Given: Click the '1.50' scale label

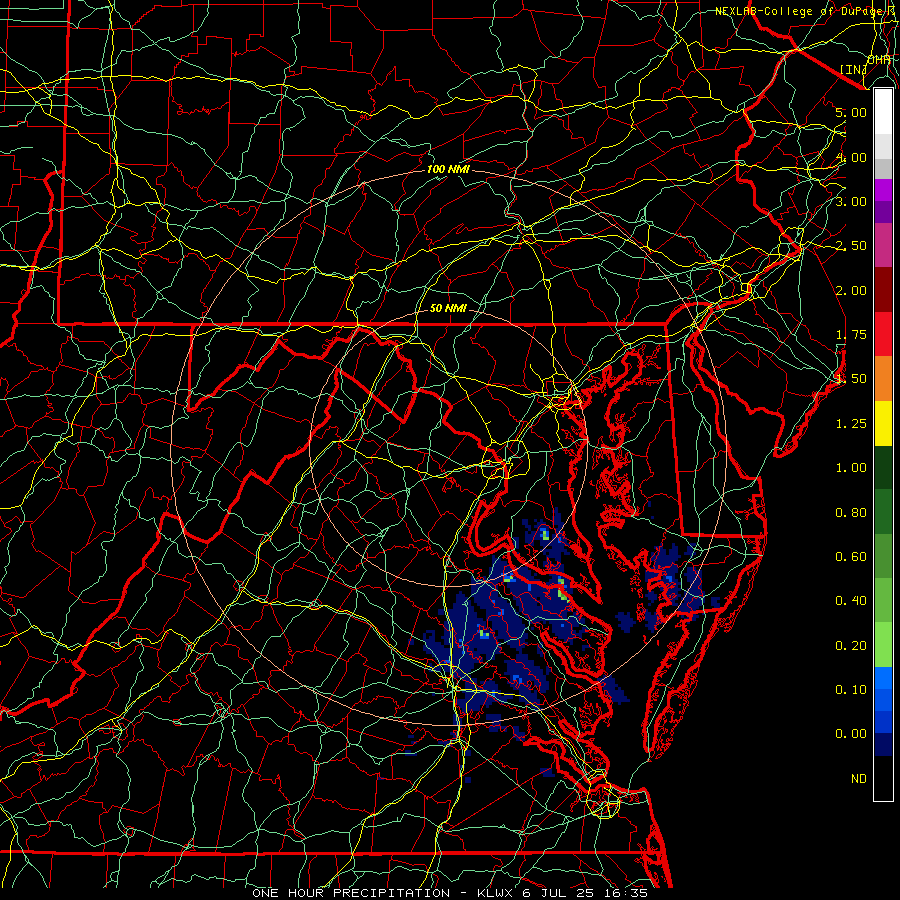Looking at the screenshot, I should (851, 379).
